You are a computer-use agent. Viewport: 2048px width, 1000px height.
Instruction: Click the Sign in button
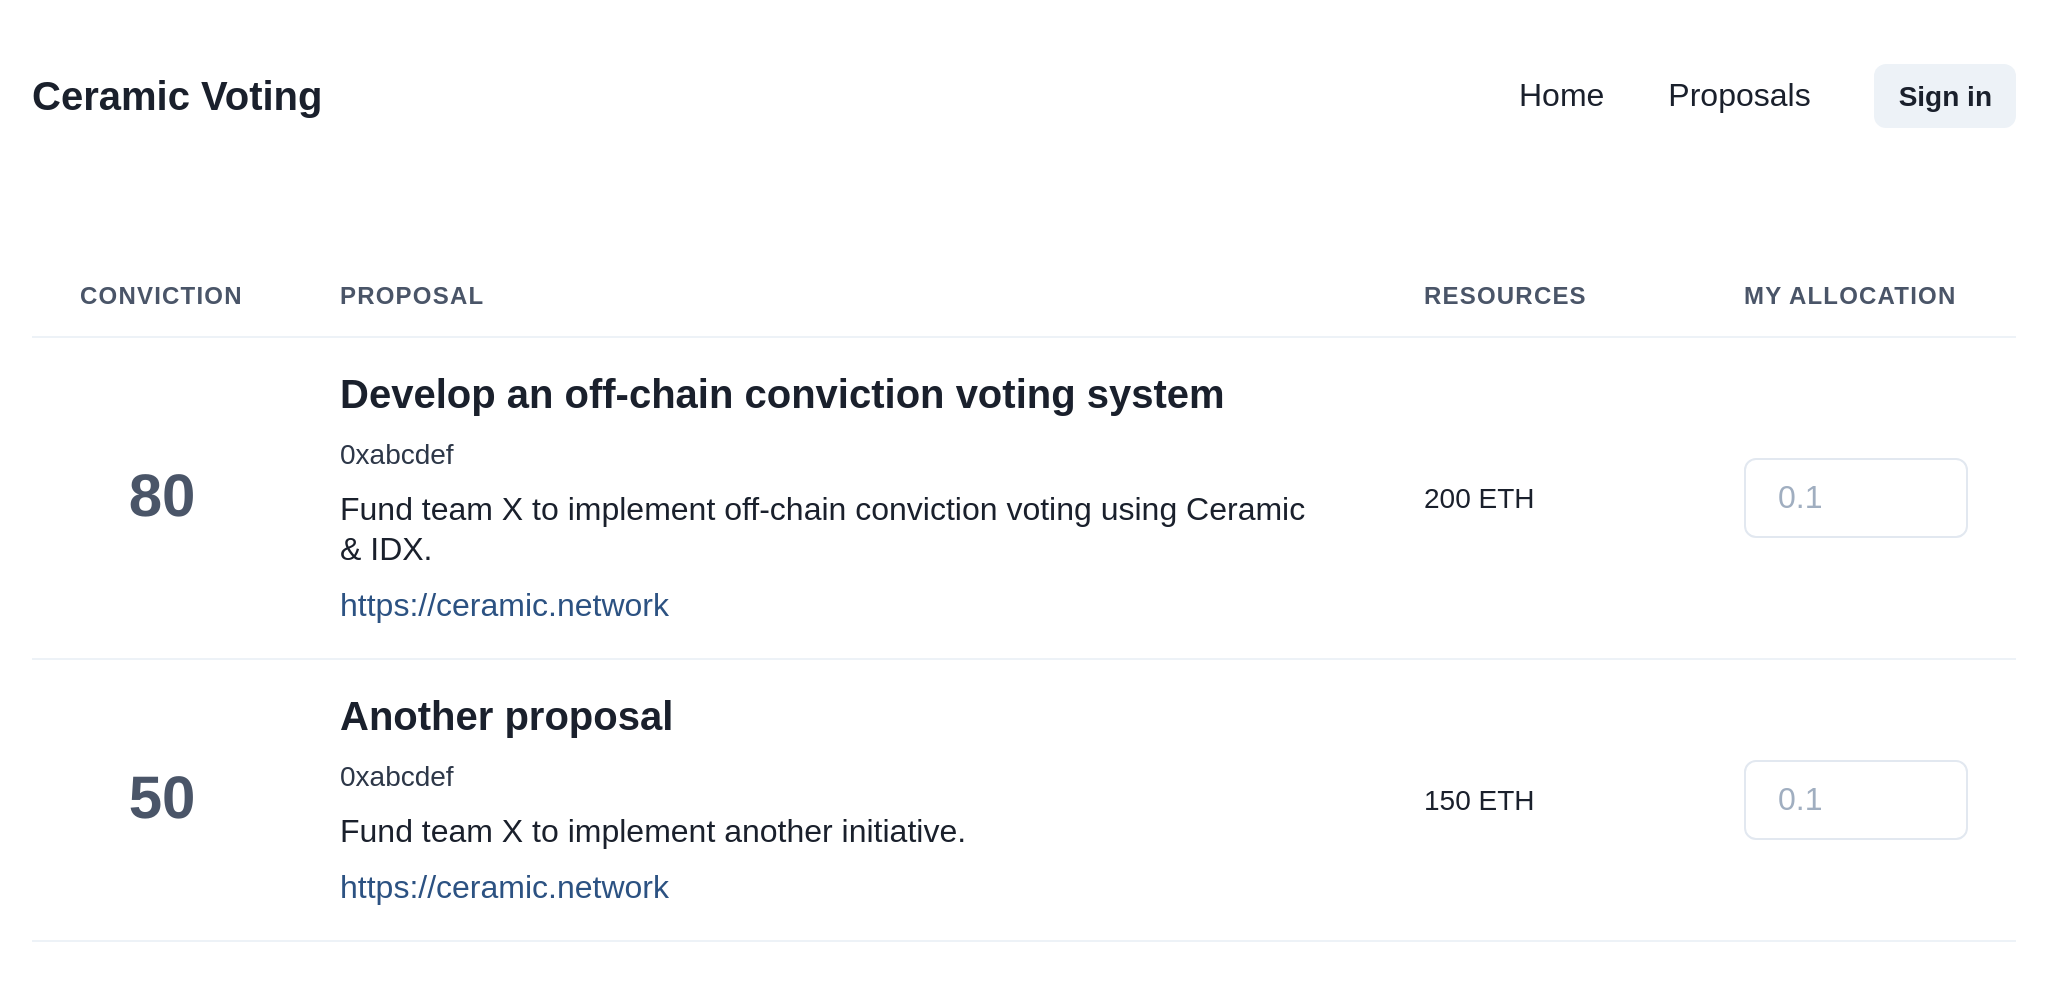(1944, 96)
